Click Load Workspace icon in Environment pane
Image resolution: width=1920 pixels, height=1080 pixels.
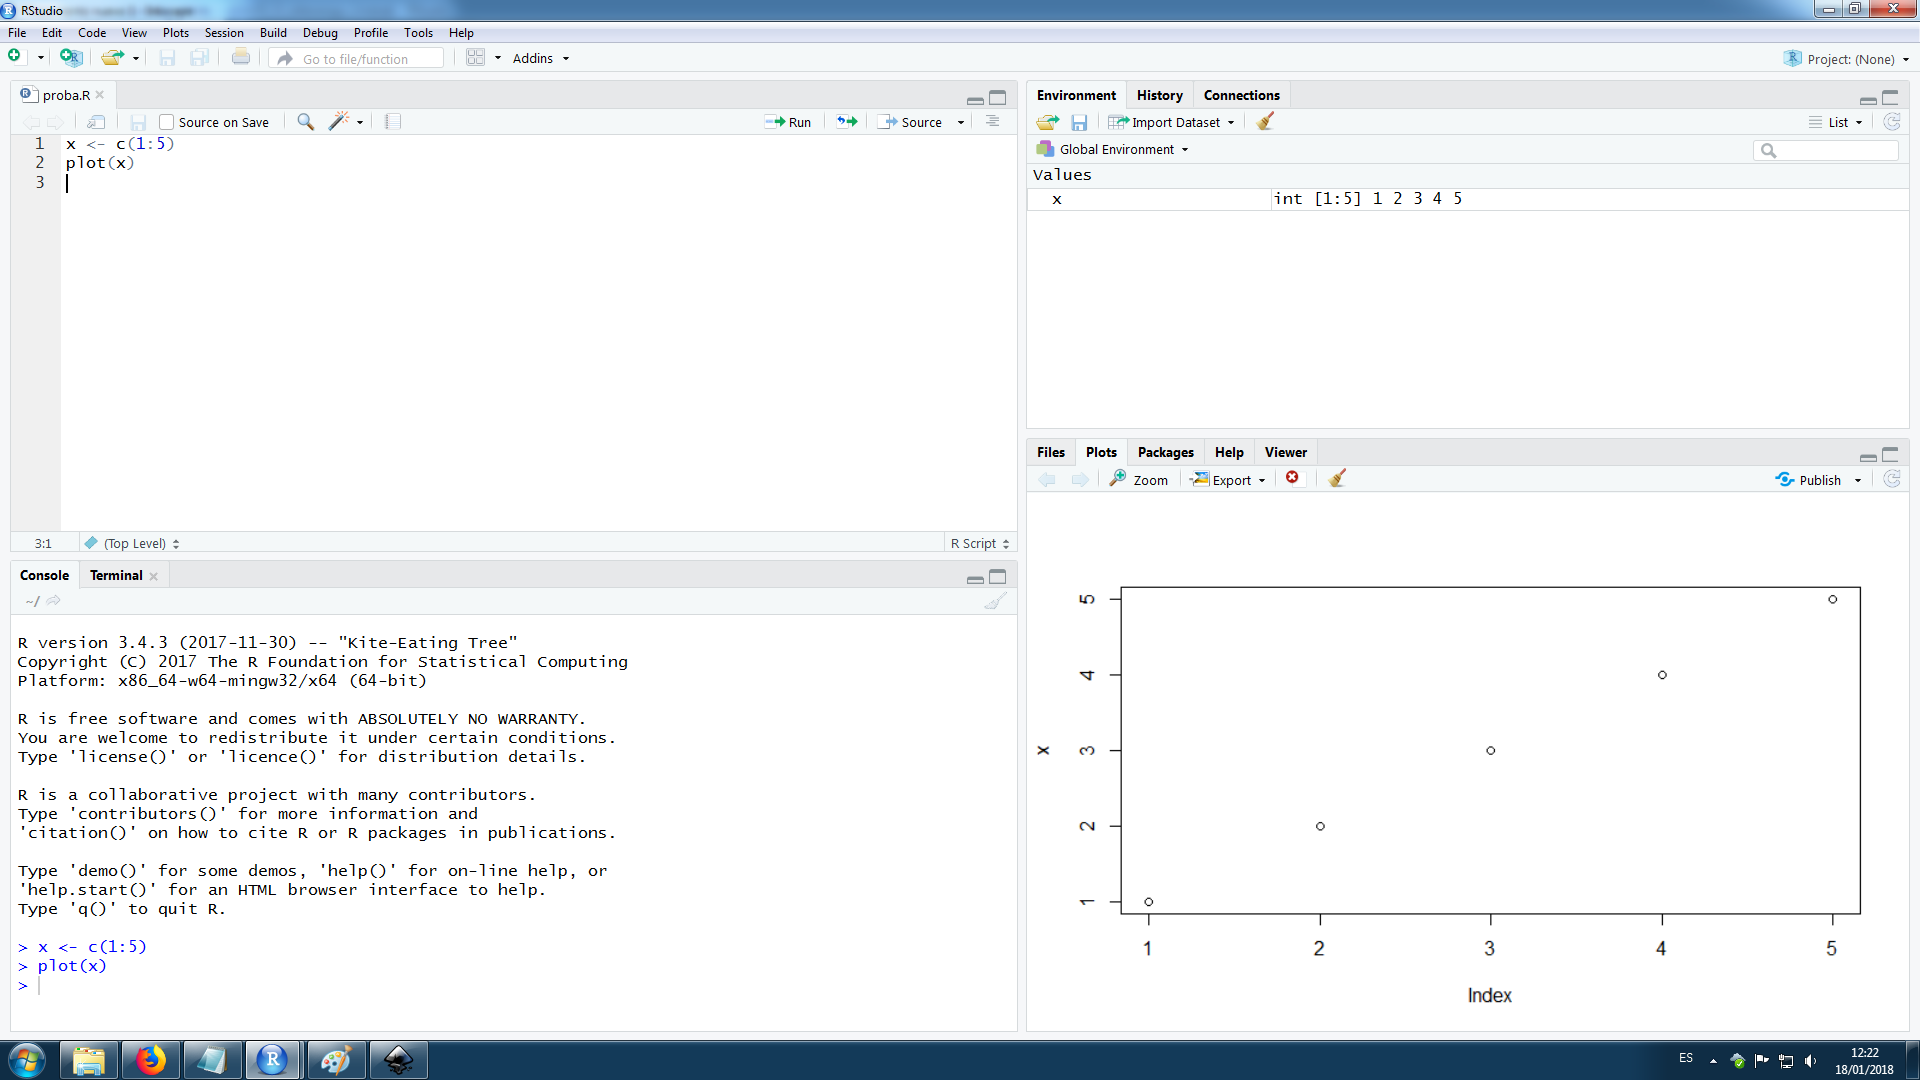point(1048,122)
